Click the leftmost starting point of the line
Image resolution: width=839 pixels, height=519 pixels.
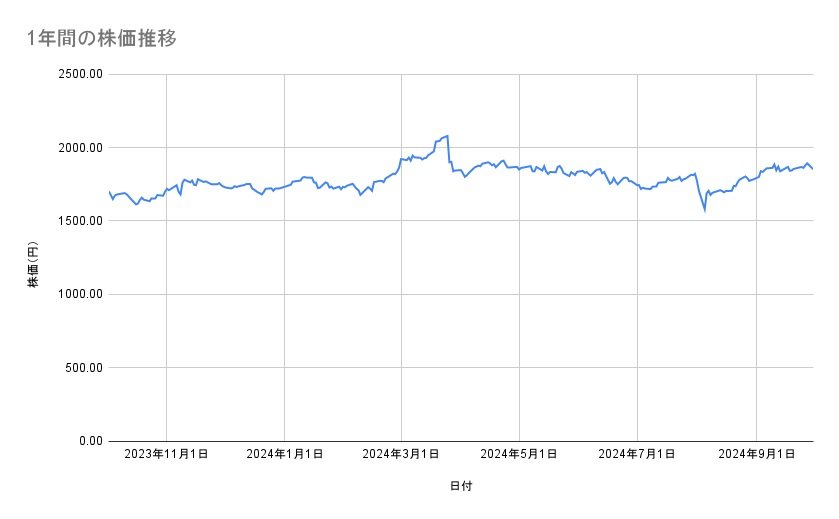click(109, 191)
